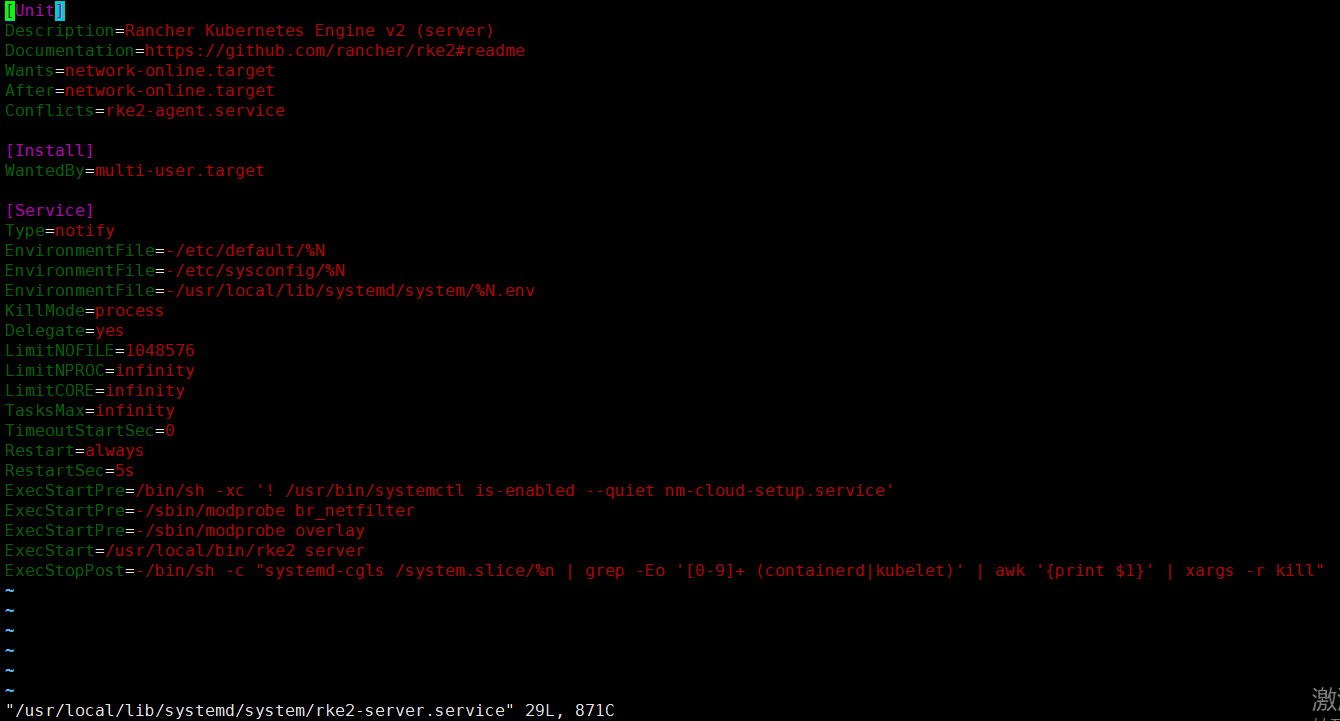Click the KillMode=process setting
Viewport: 1340px width, 721px height.
[84, 311]
